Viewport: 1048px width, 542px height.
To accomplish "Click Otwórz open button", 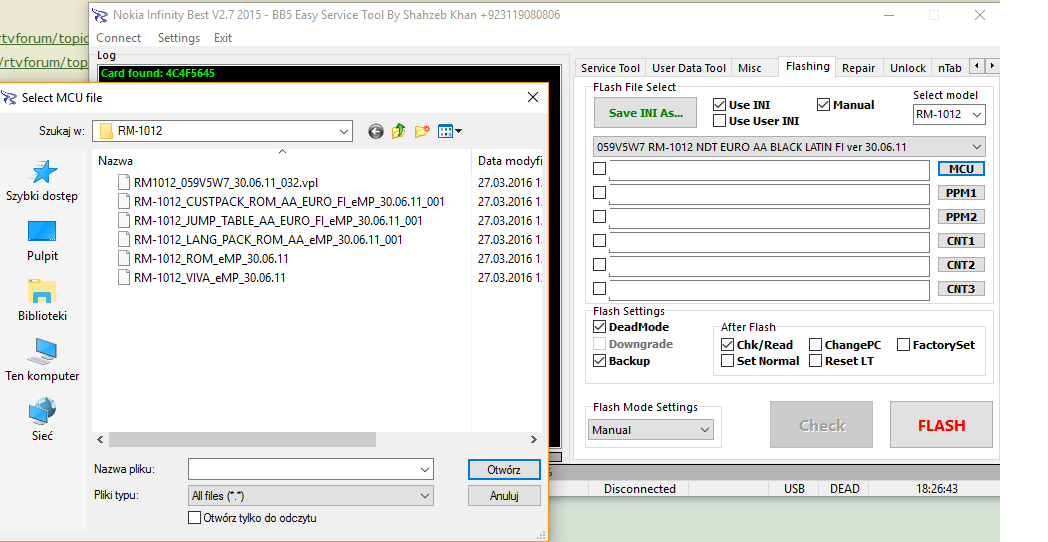I will point(504,470).
